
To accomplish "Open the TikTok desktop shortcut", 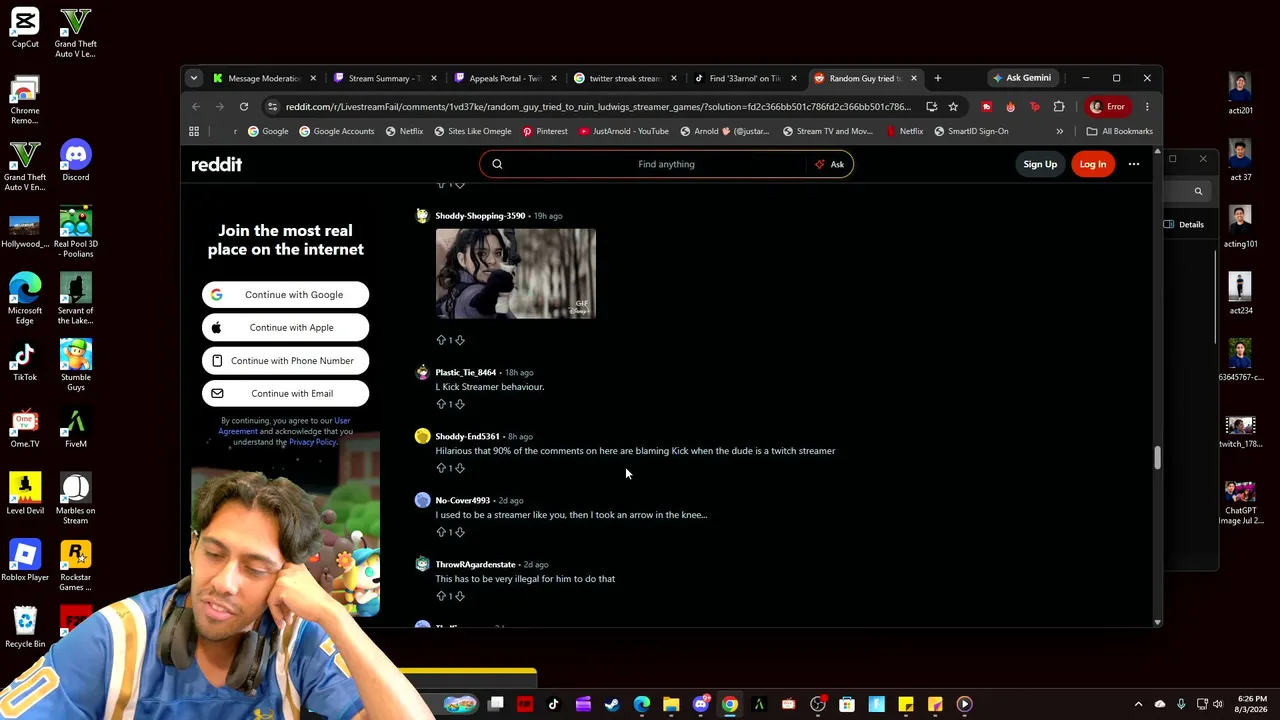I will point(25,361).
